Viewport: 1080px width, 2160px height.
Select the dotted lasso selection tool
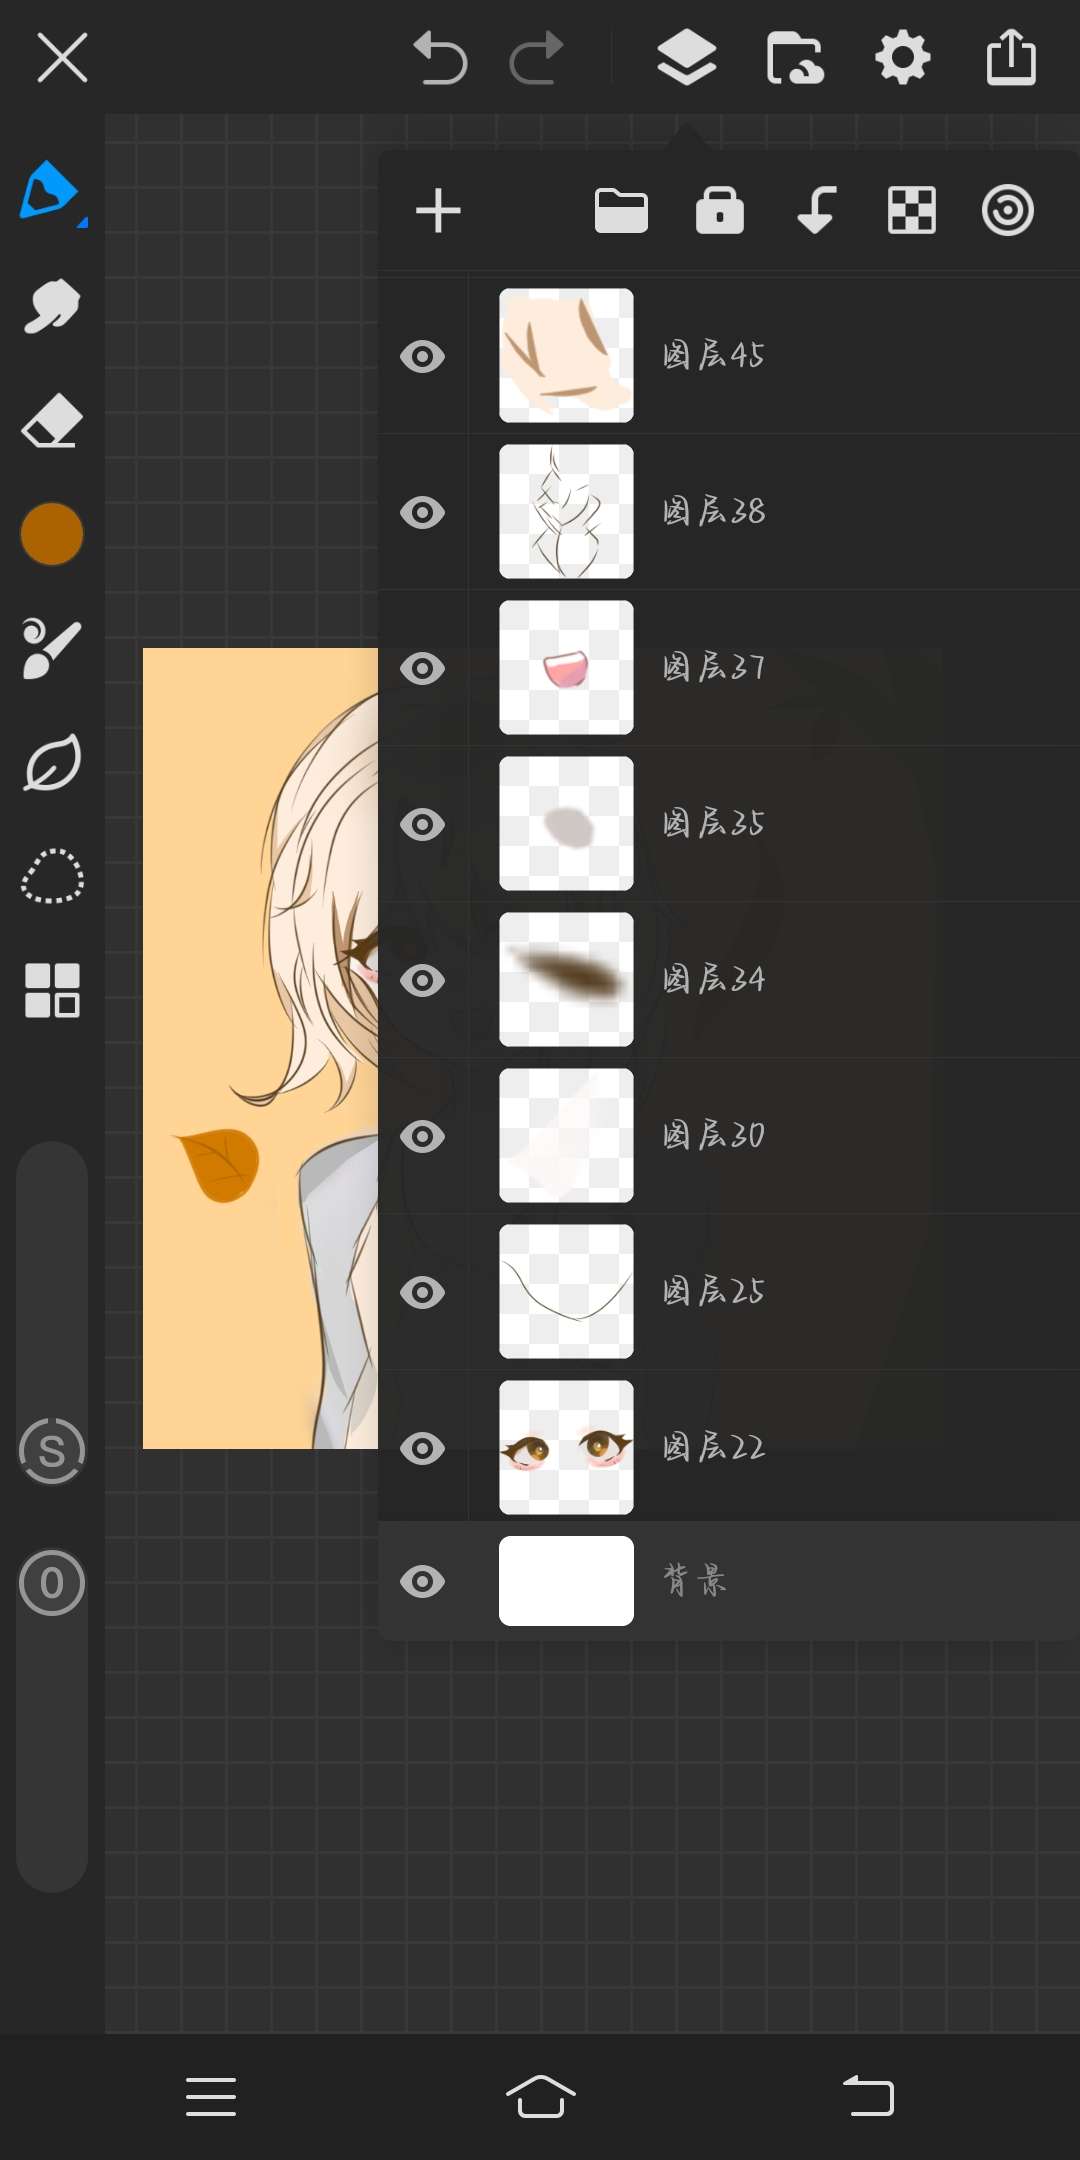[x=52, y=877]
